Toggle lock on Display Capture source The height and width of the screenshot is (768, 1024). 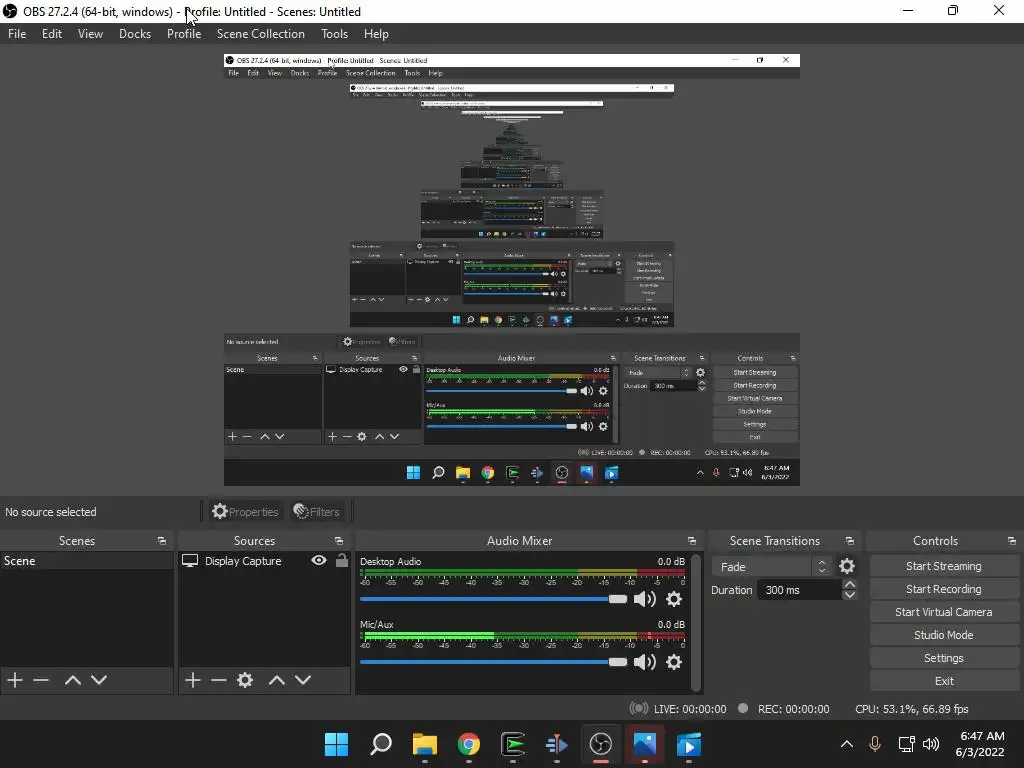coord(342,560)
